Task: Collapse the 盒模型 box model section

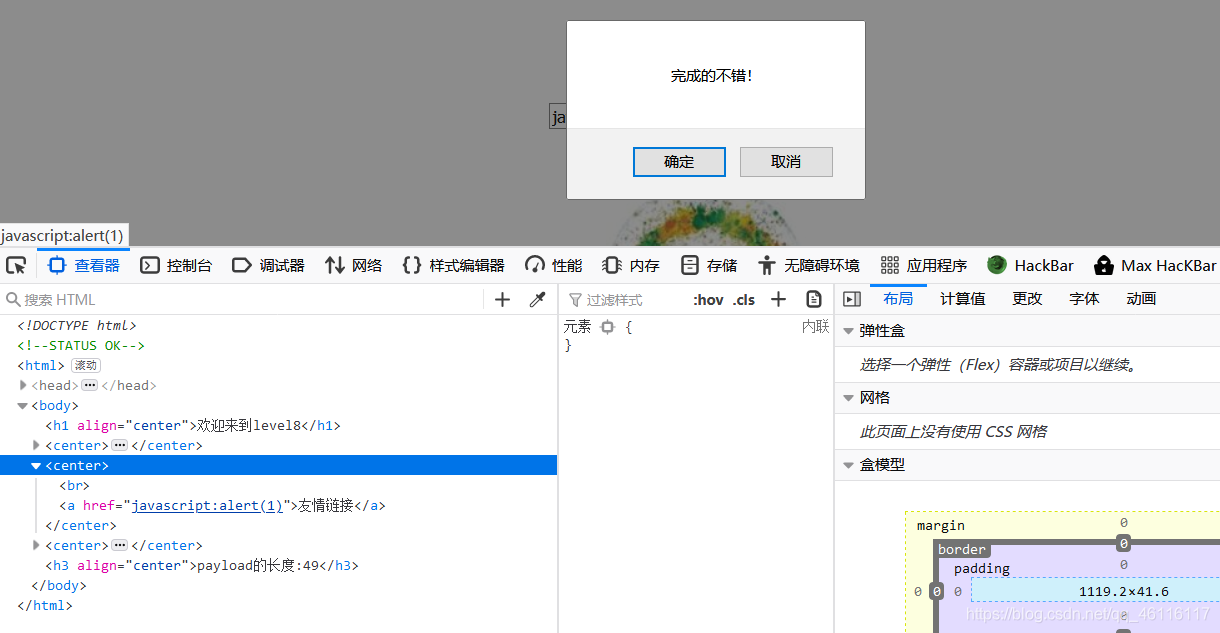Action: point(849,465)
